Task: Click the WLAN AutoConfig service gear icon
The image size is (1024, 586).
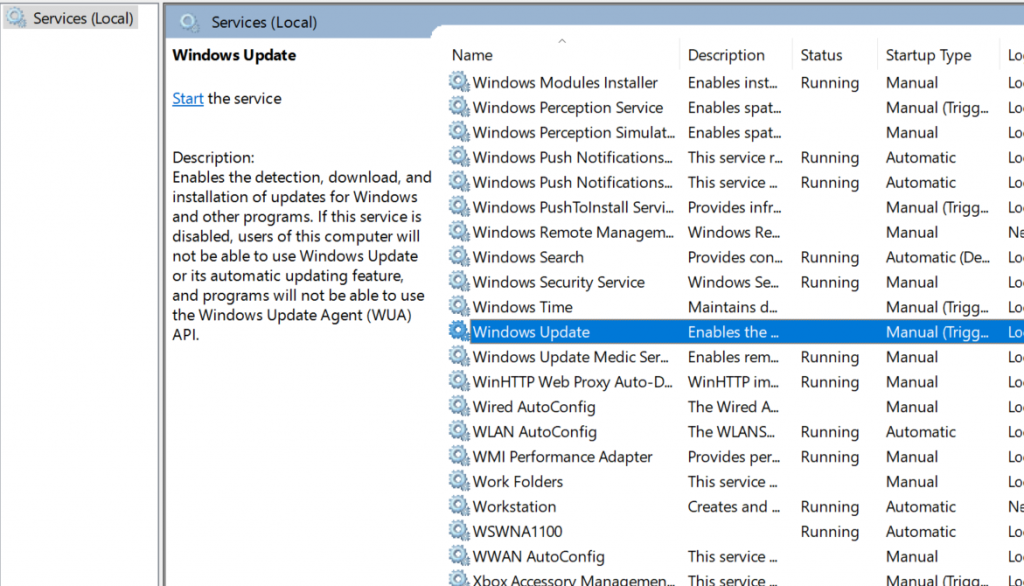Action: click(x=459, y=431)
